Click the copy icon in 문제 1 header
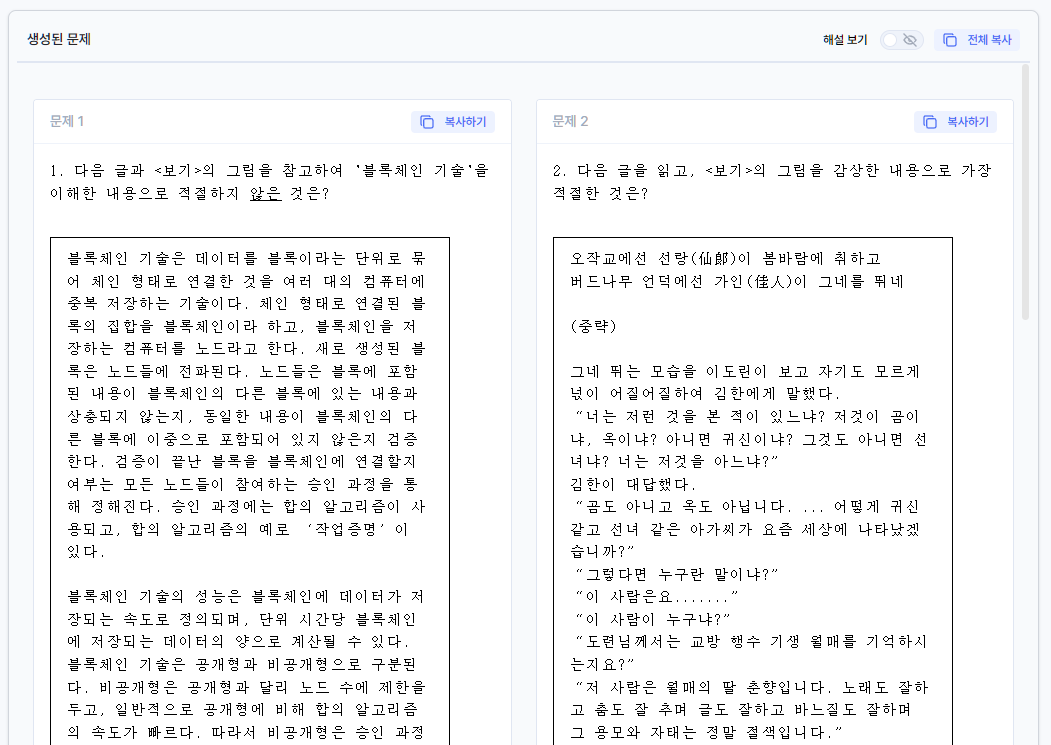The width and height of the screenshot is (1051, 745). [427, 122]
